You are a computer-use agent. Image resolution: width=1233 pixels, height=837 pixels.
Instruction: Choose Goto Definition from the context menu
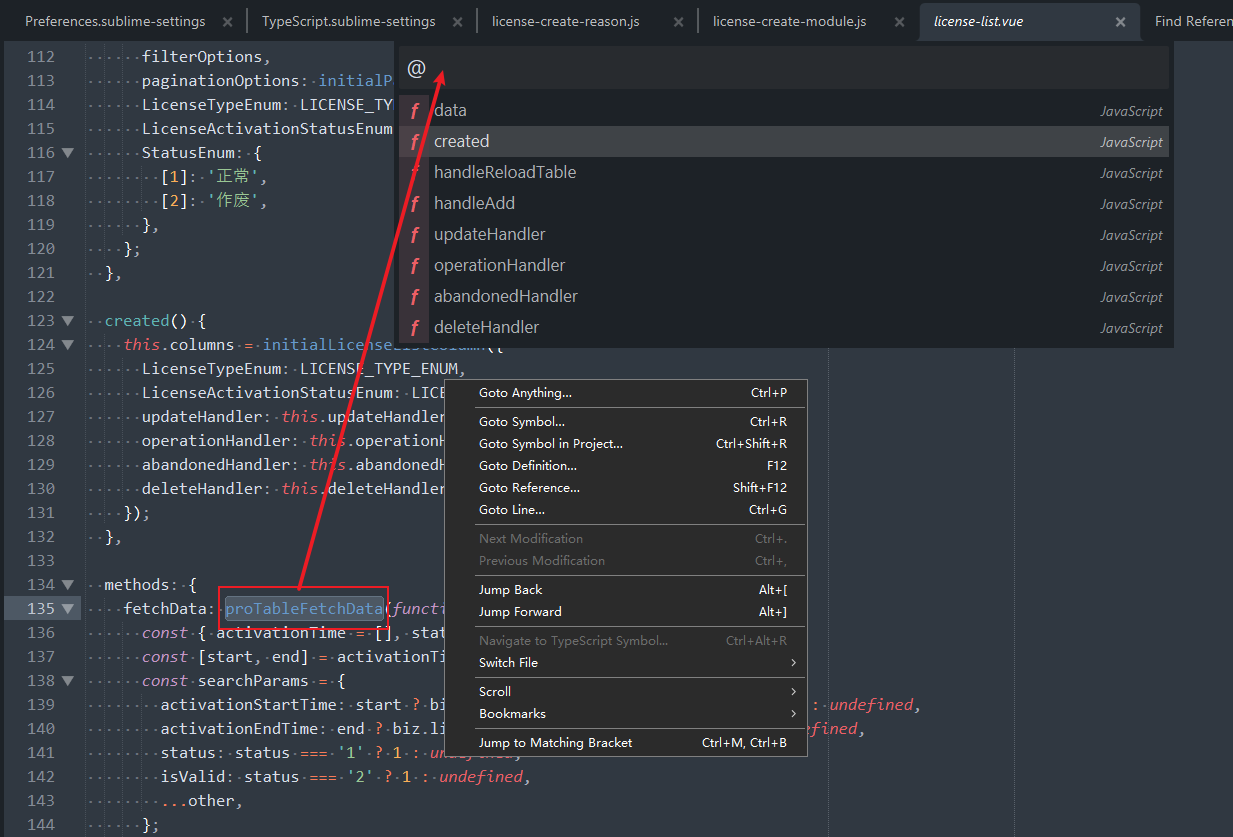pyautogui.click(x=528, y=466)
